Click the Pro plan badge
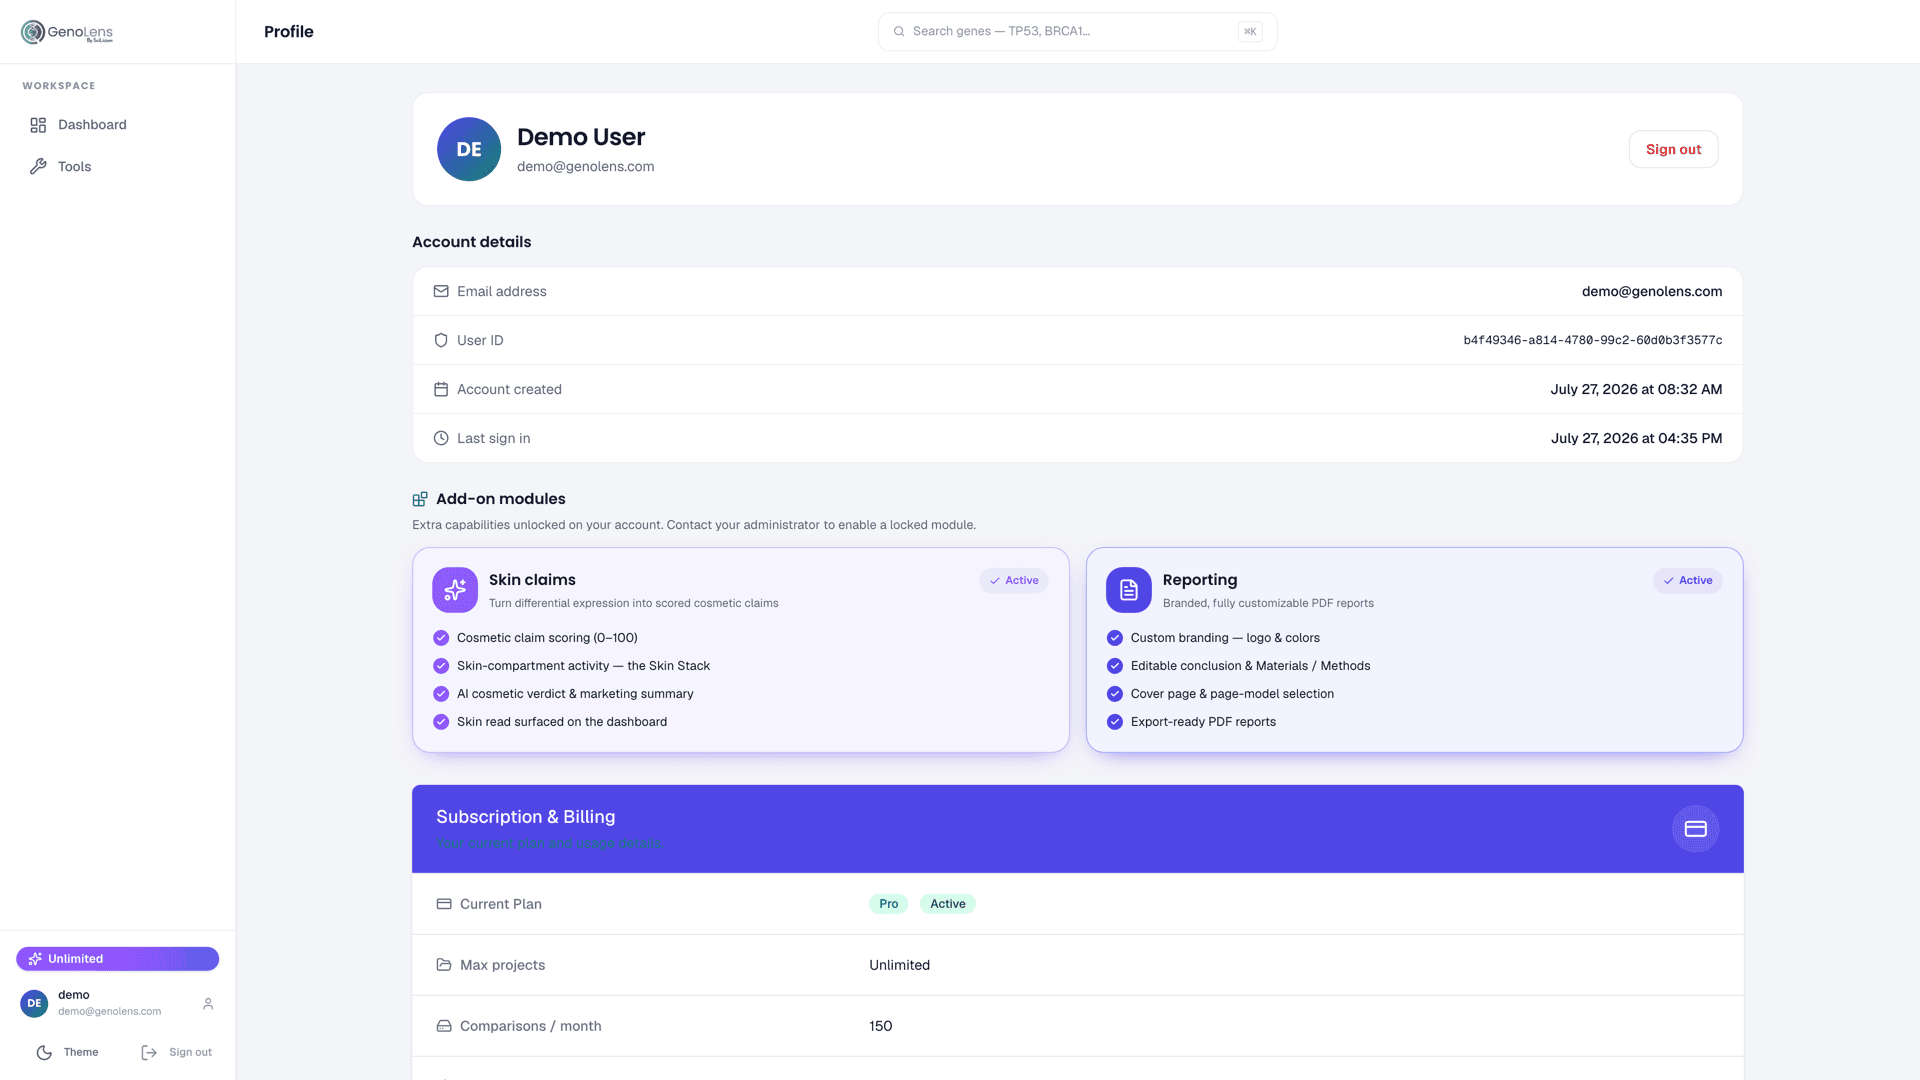 click(888, 904)
